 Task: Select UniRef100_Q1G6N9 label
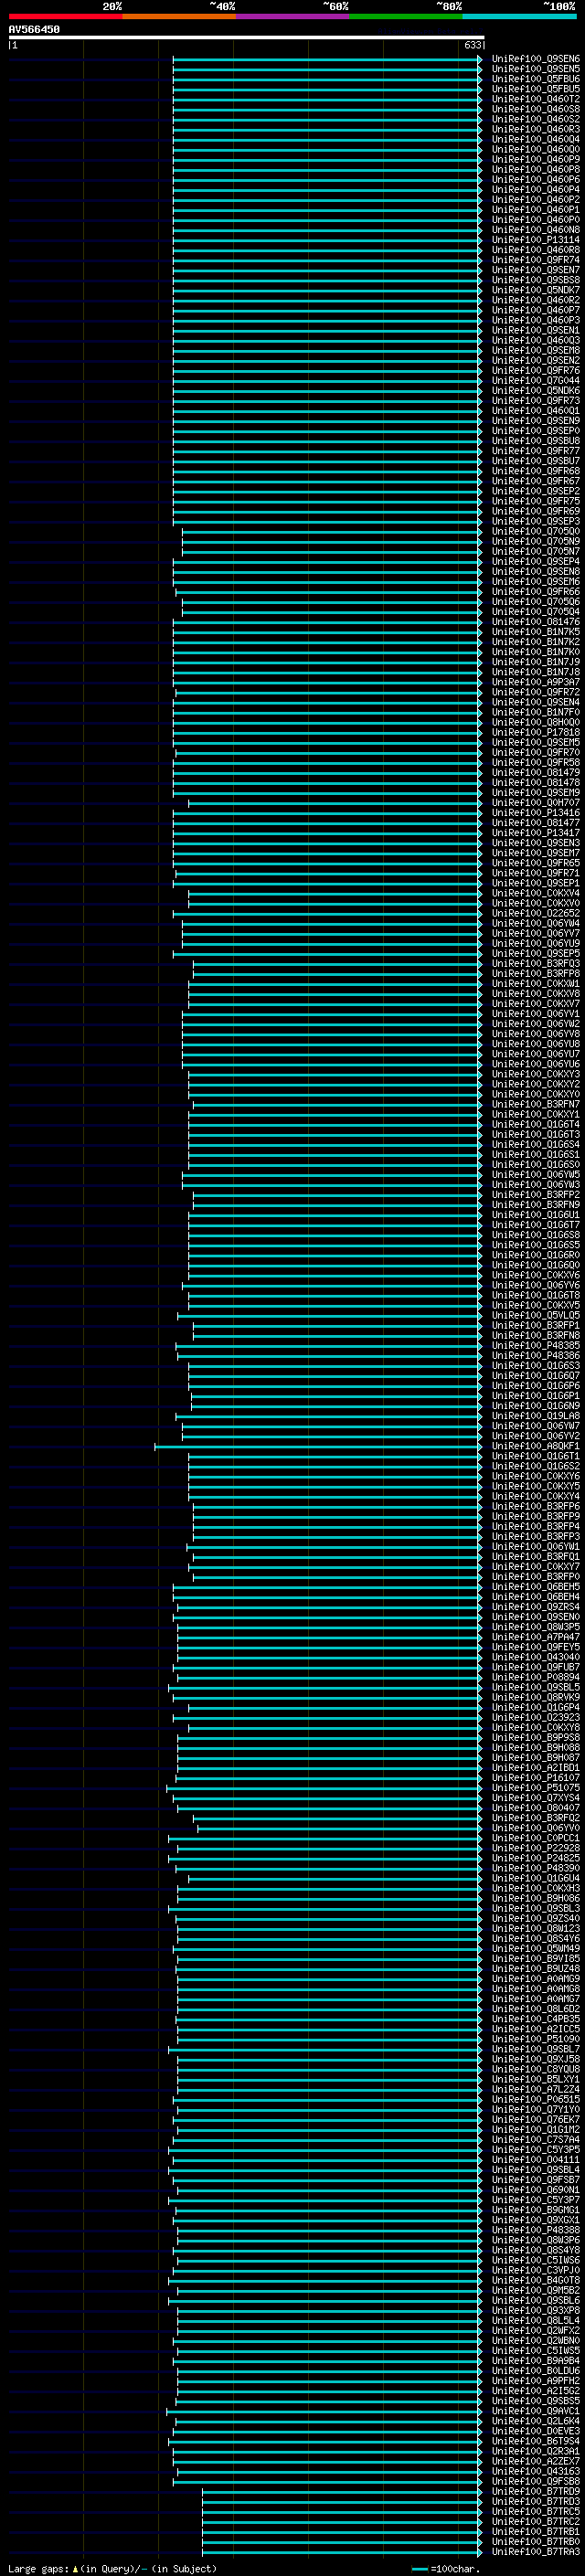pos(535,1406)
